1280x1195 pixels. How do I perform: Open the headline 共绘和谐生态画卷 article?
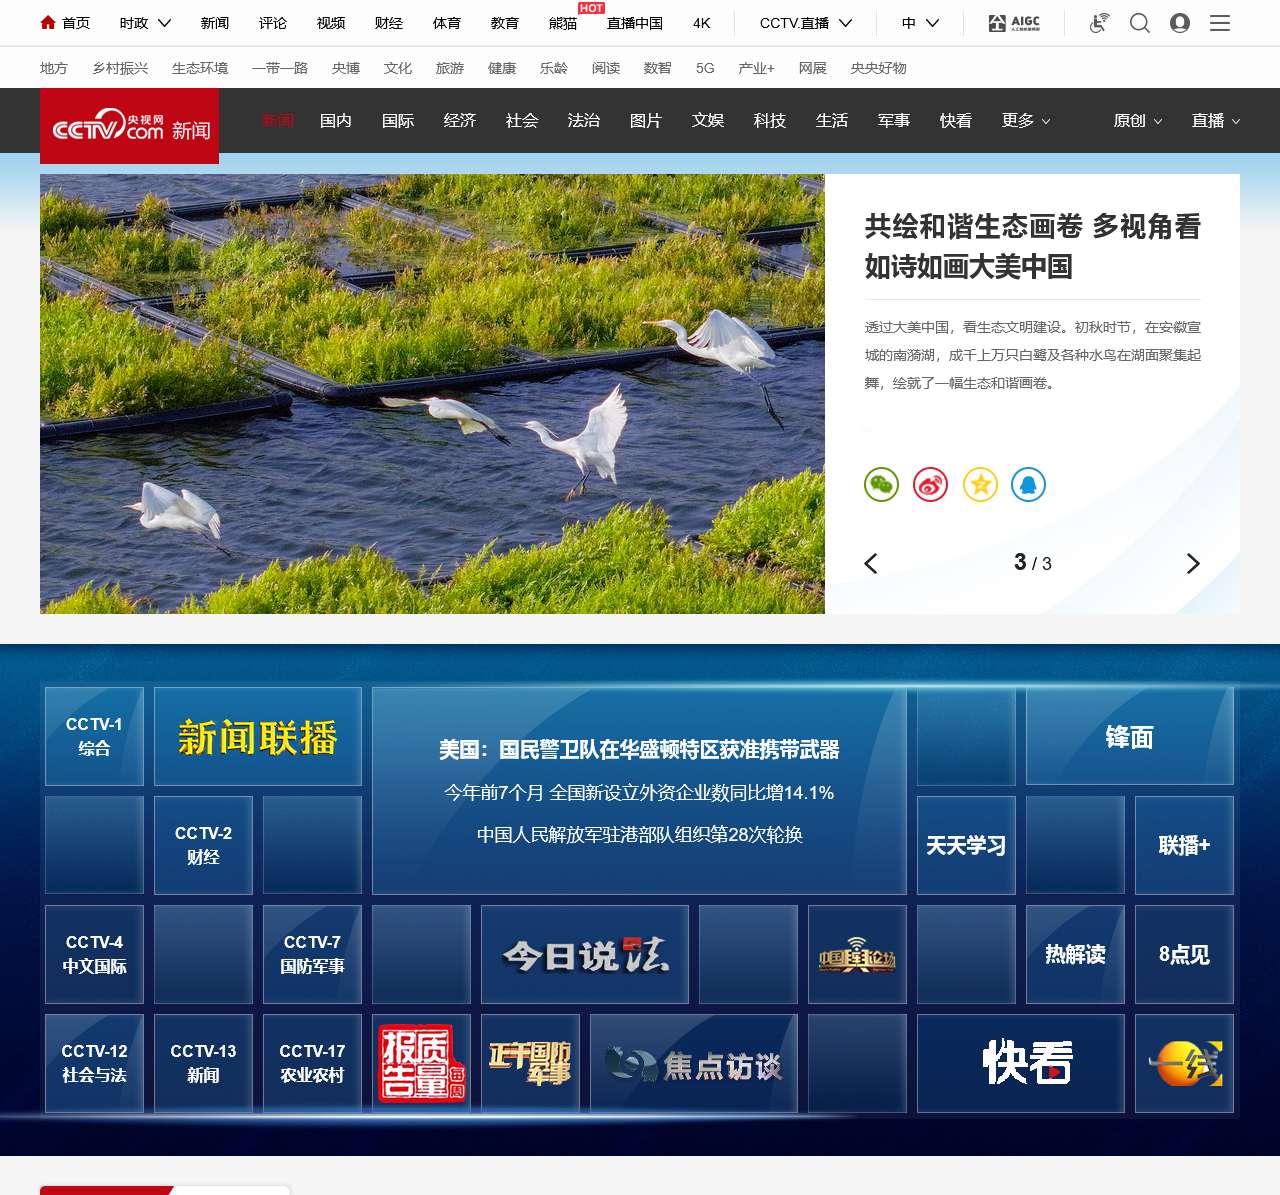click(1032, 246)
